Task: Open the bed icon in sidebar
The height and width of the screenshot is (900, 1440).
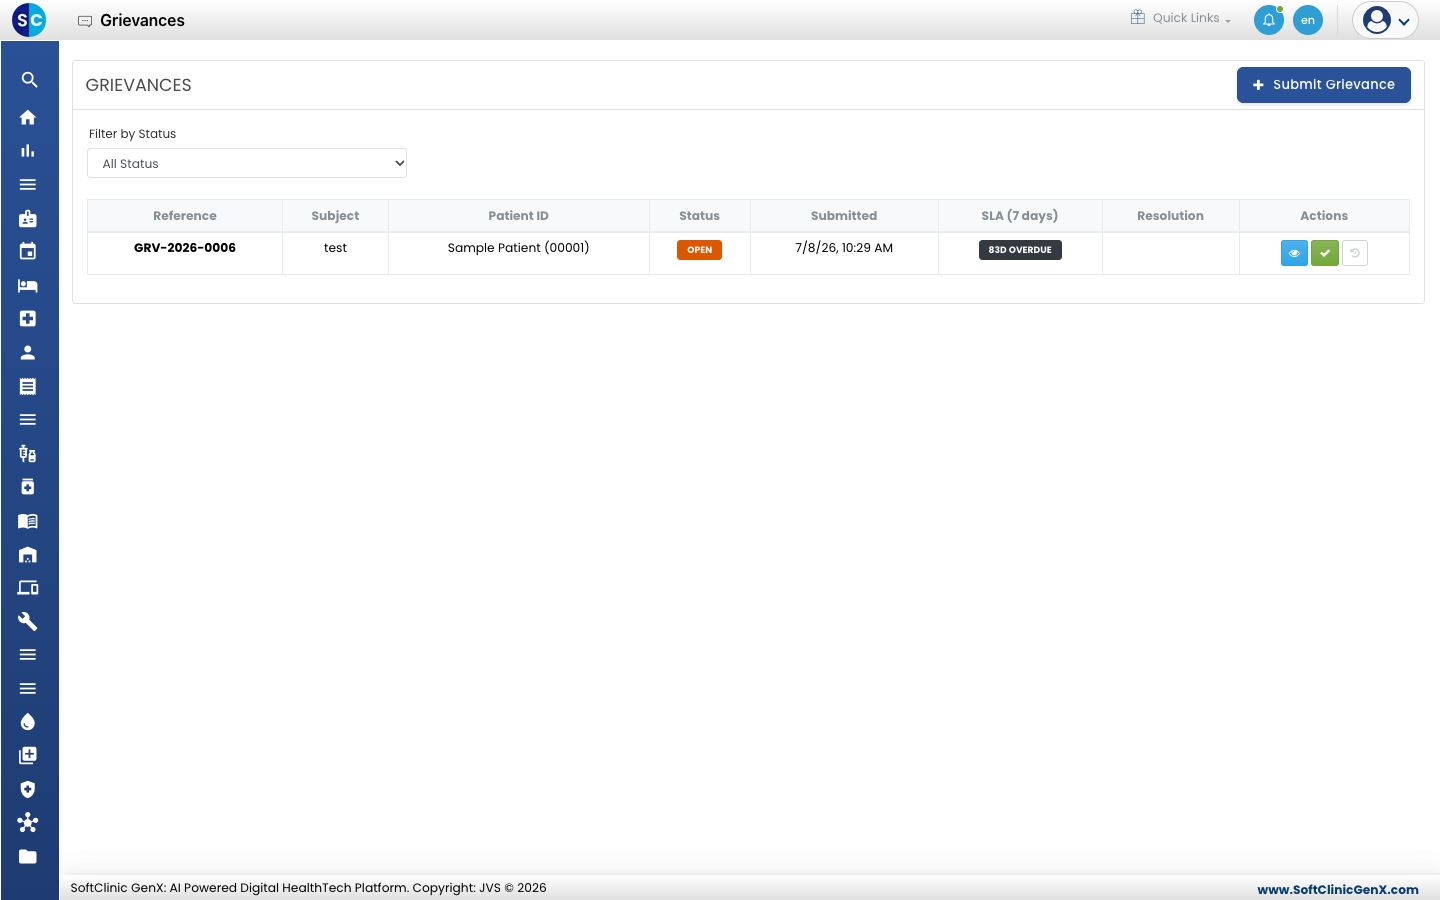Action: tap(28, 286)
